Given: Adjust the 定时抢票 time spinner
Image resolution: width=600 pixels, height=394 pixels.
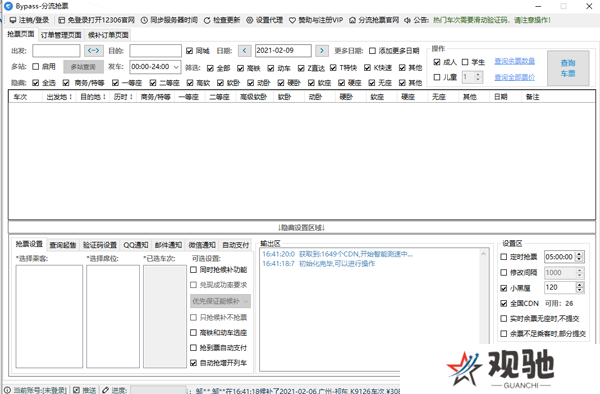Looking at the screenshot, I should 579,257.
